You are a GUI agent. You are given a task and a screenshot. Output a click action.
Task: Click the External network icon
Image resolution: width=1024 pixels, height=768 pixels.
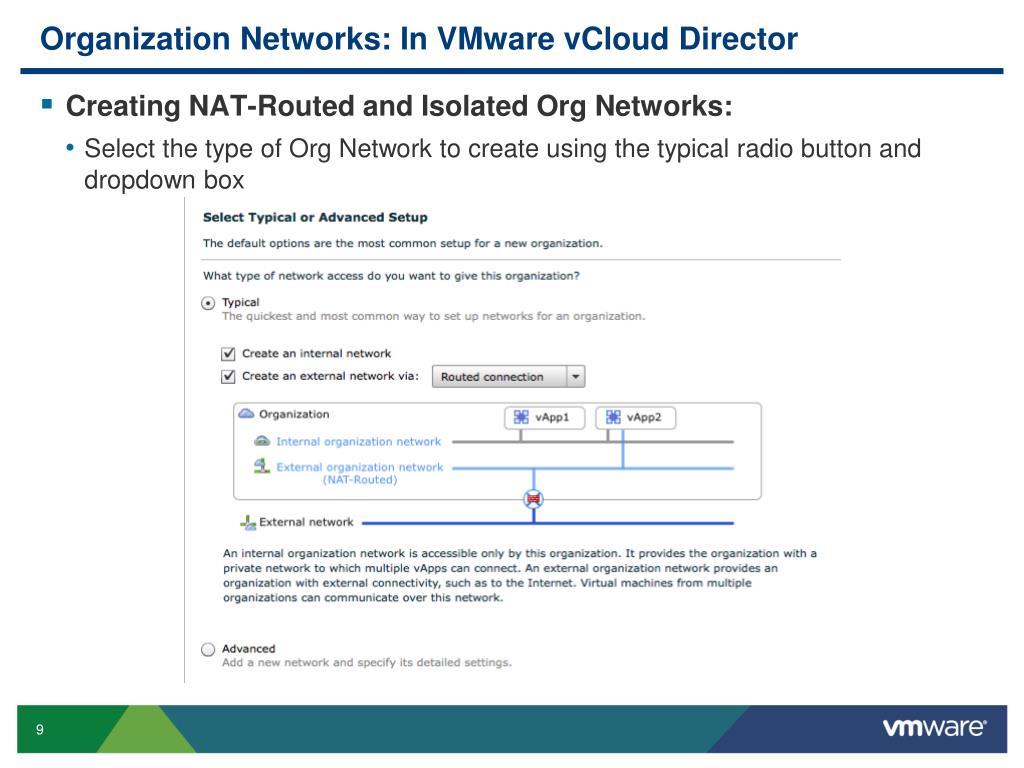tap(248, 522)
